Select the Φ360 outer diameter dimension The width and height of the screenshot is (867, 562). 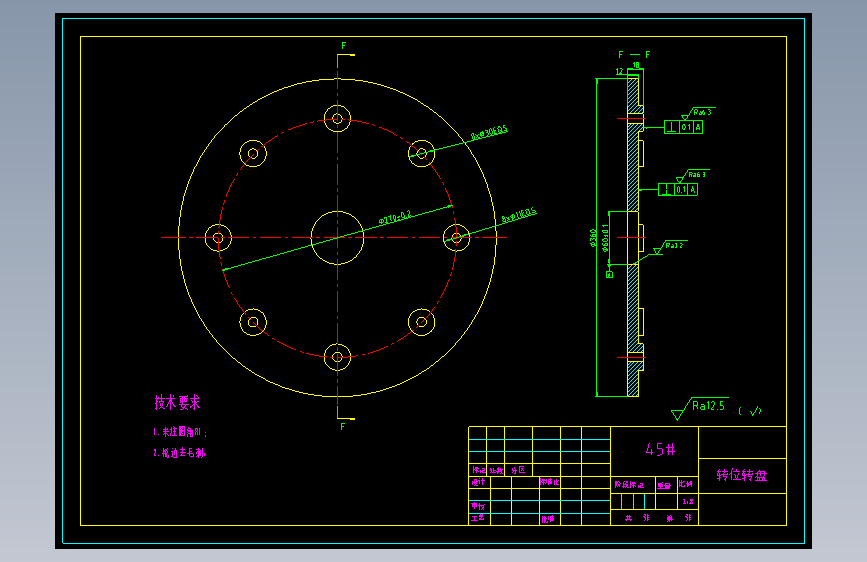pos(593,238)
